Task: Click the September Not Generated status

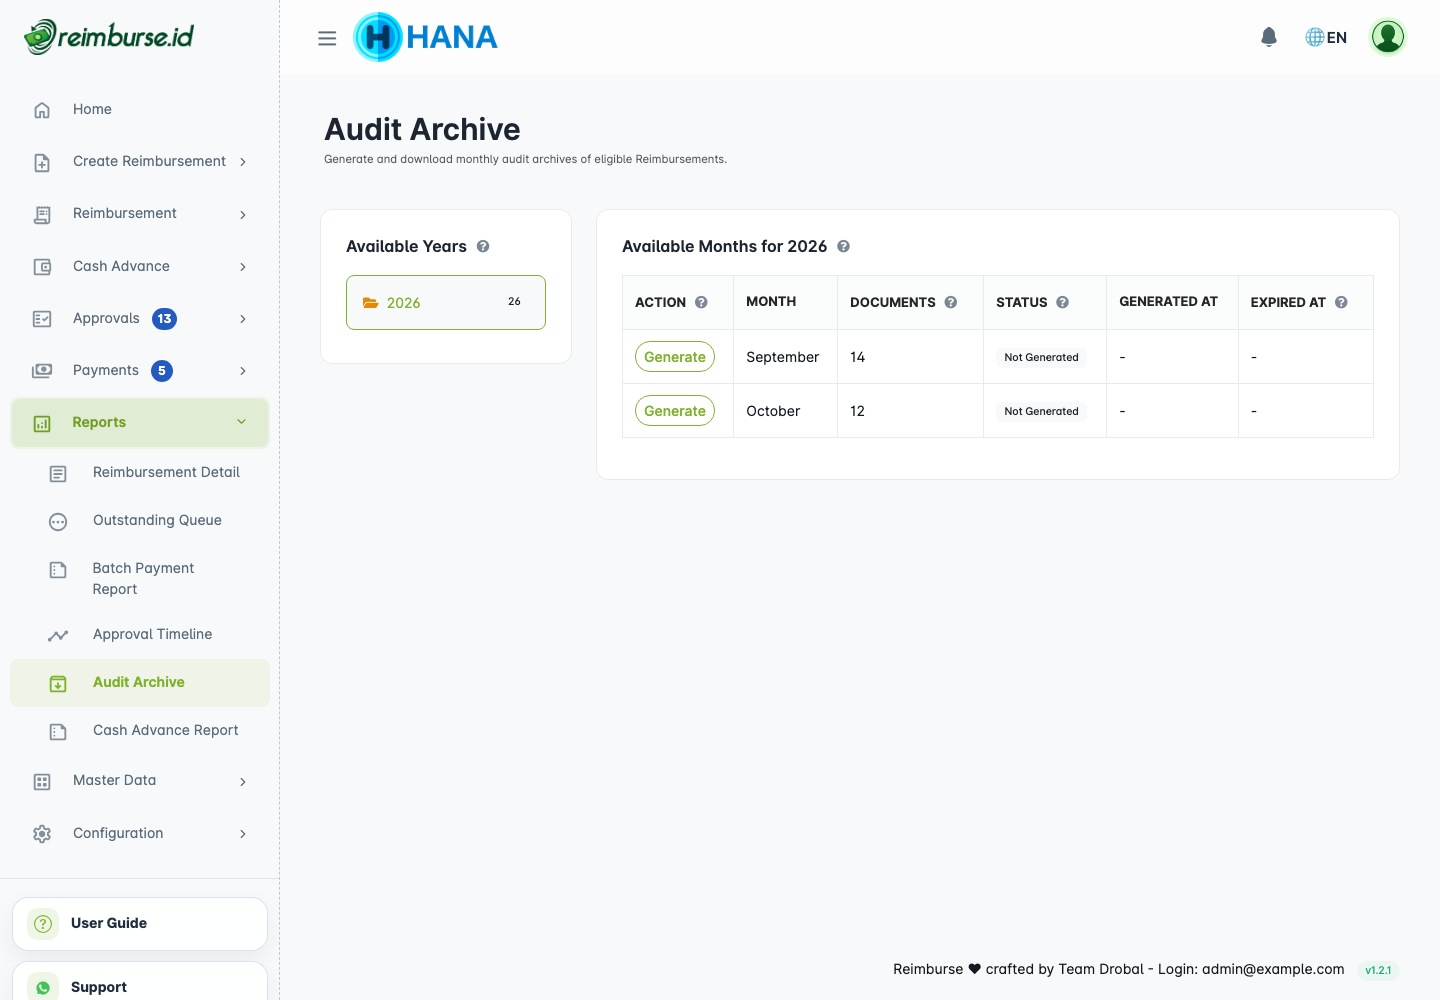Action: [x=1041, y=357]
